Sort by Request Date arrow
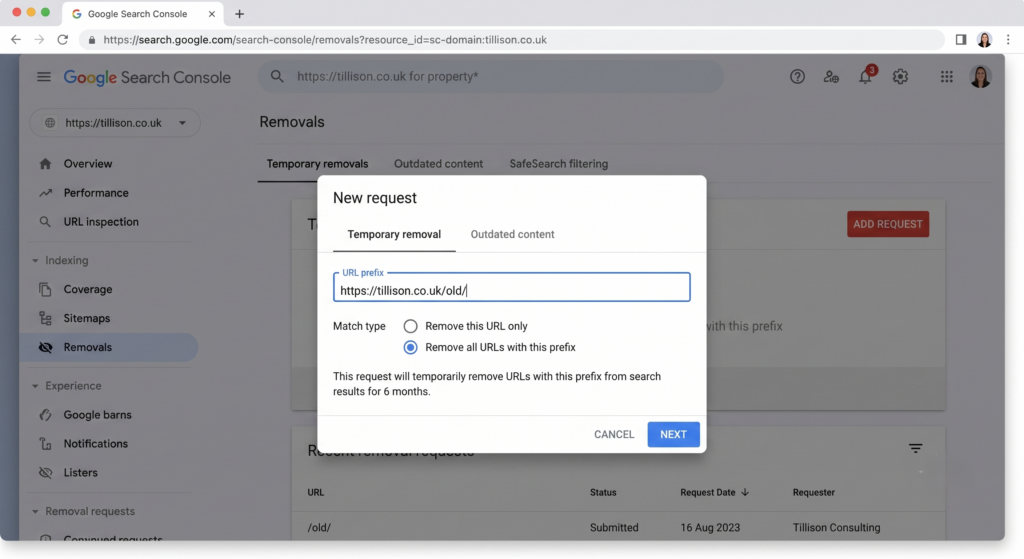The width and height of the screenshot is (1024, 559). point(745,492)
